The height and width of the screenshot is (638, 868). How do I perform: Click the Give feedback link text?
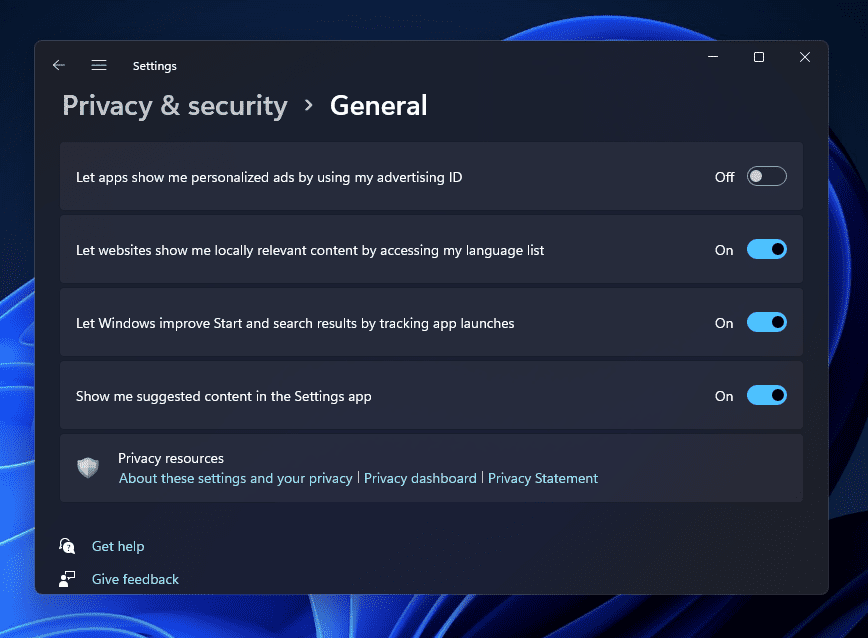click(135, 579)
